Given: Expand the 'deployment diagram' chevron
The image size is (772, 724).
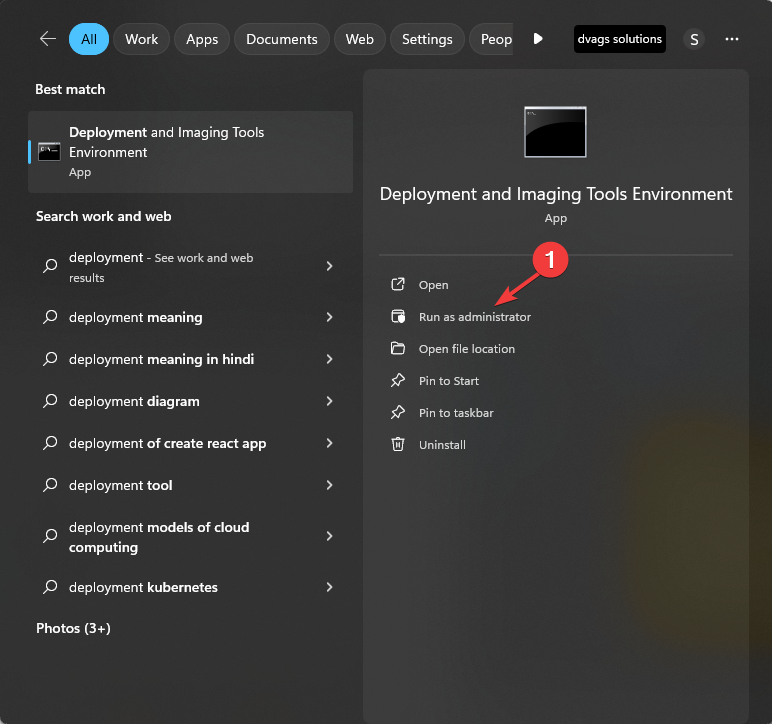Looking at the screenshot, I should 329,401.
